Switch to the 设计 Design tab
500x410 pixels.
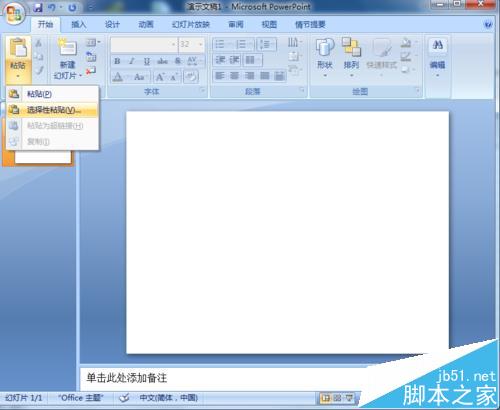click(x=112, y=25)
